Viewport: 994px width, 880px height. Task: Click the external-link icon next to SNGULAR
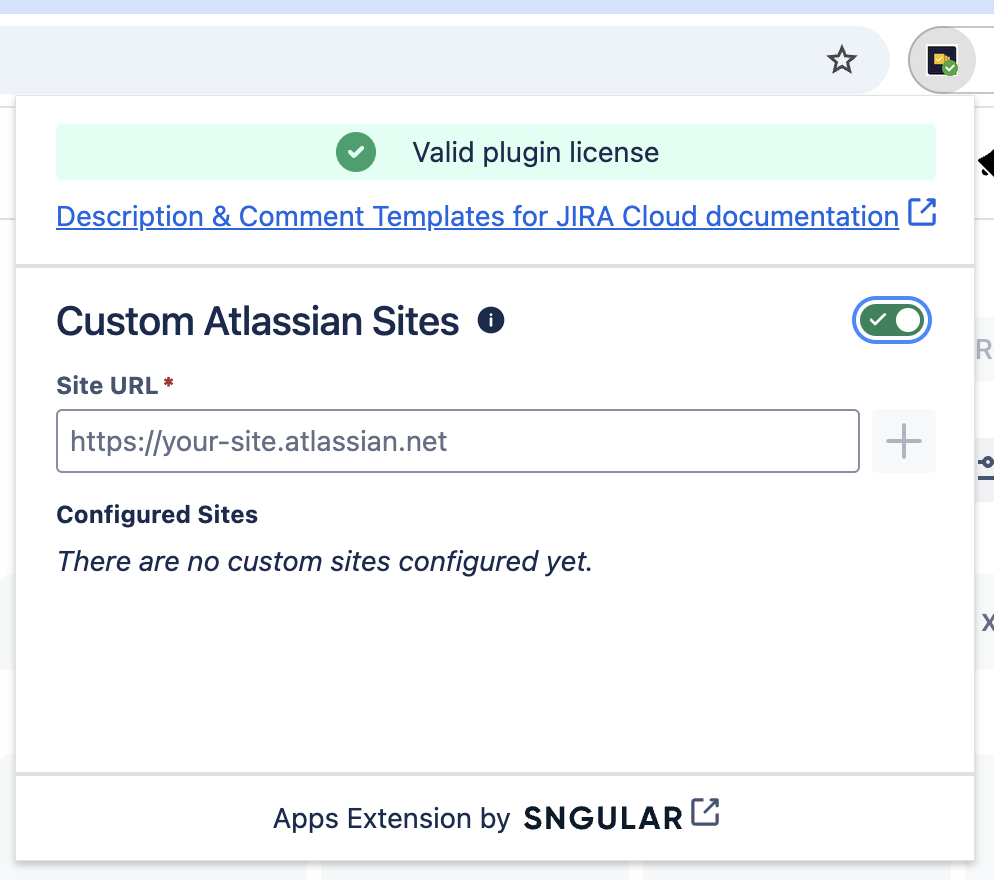pos(706,813)
